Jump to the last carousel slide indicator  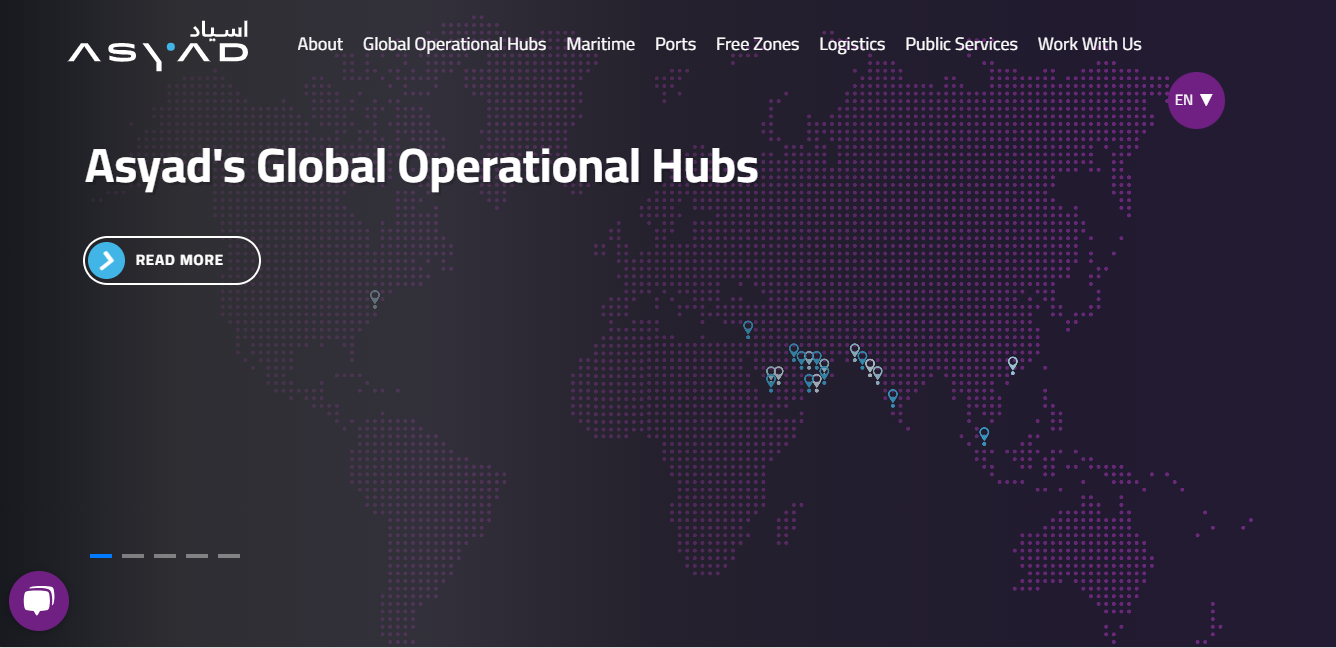pos(229,556)
